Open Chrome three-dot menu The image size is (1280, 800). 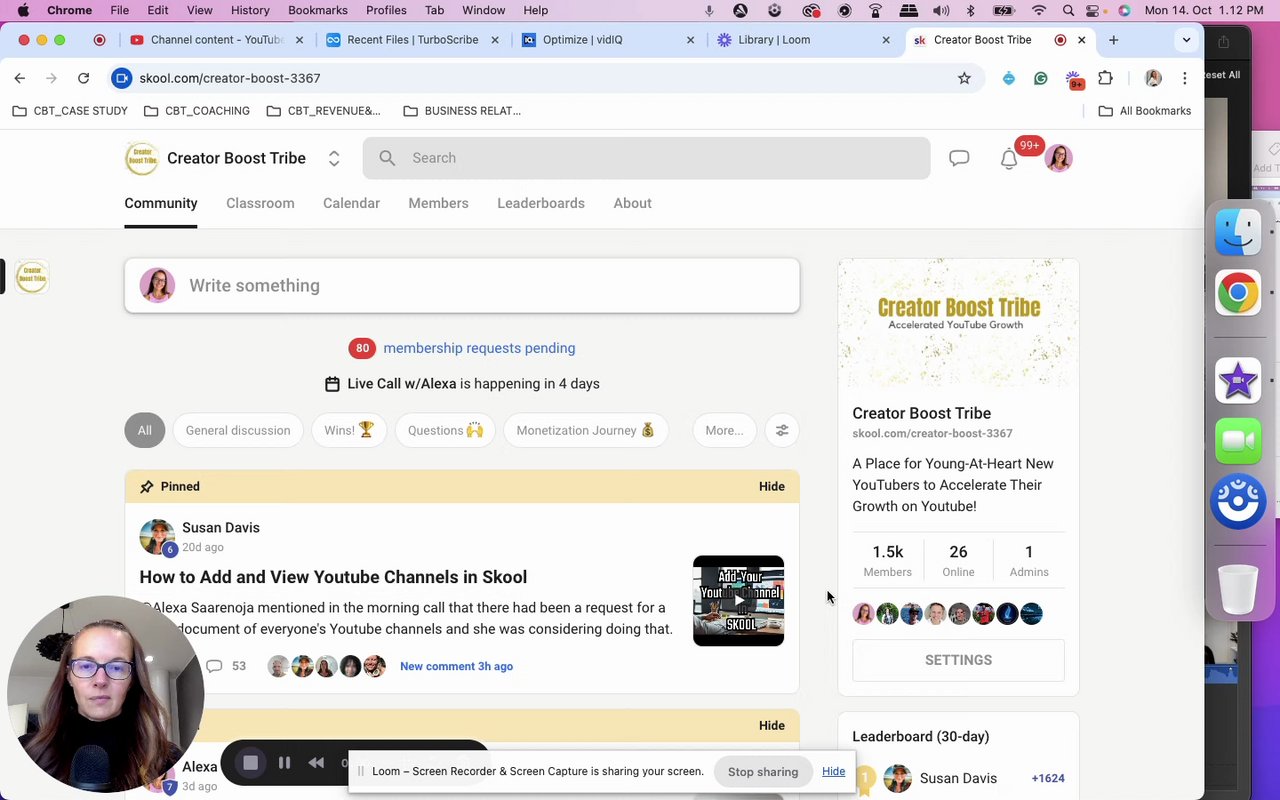pos(1185,78)
